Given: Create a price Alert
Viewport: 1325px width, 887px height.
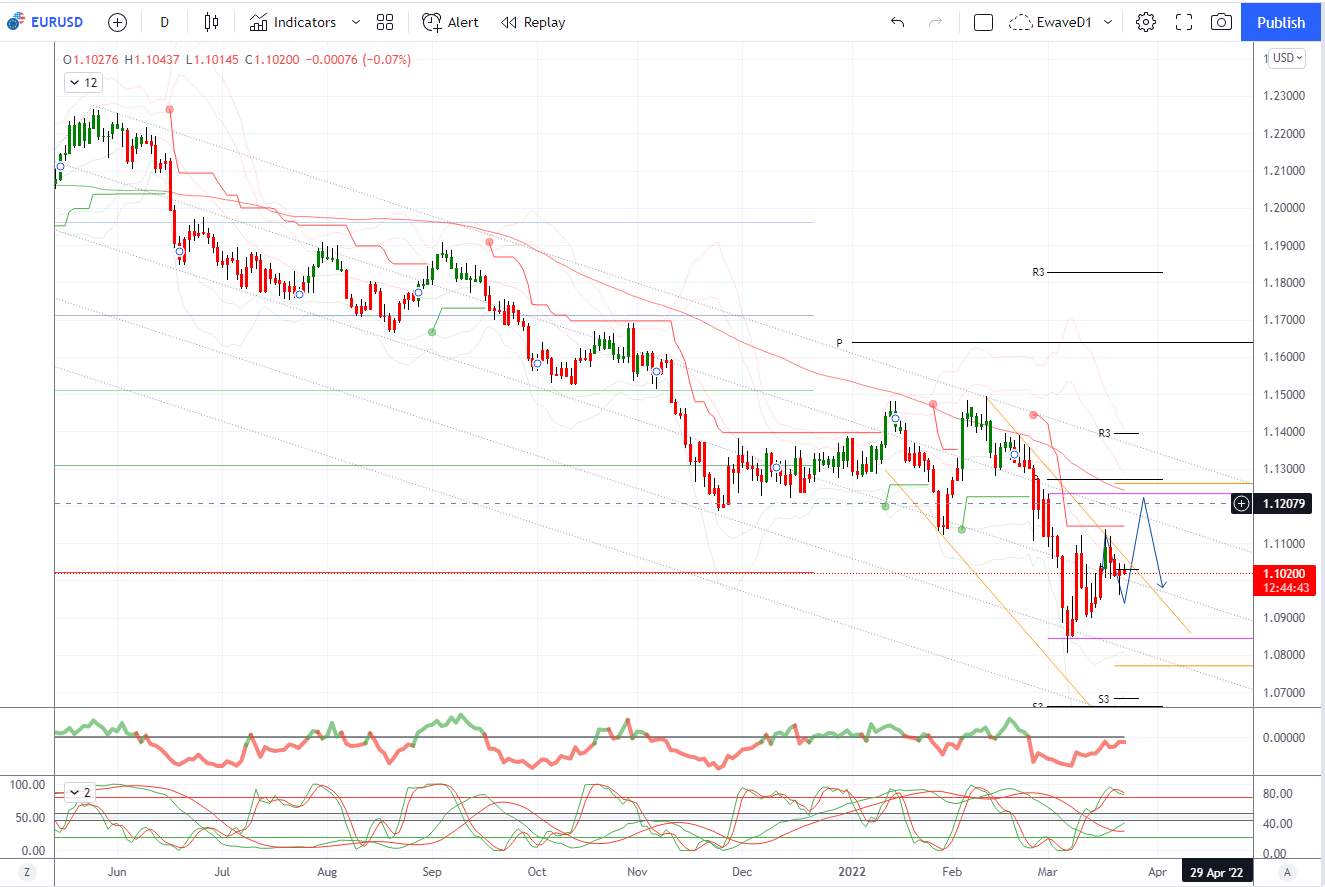Looking at the screenshot, I should pos(450,22).
